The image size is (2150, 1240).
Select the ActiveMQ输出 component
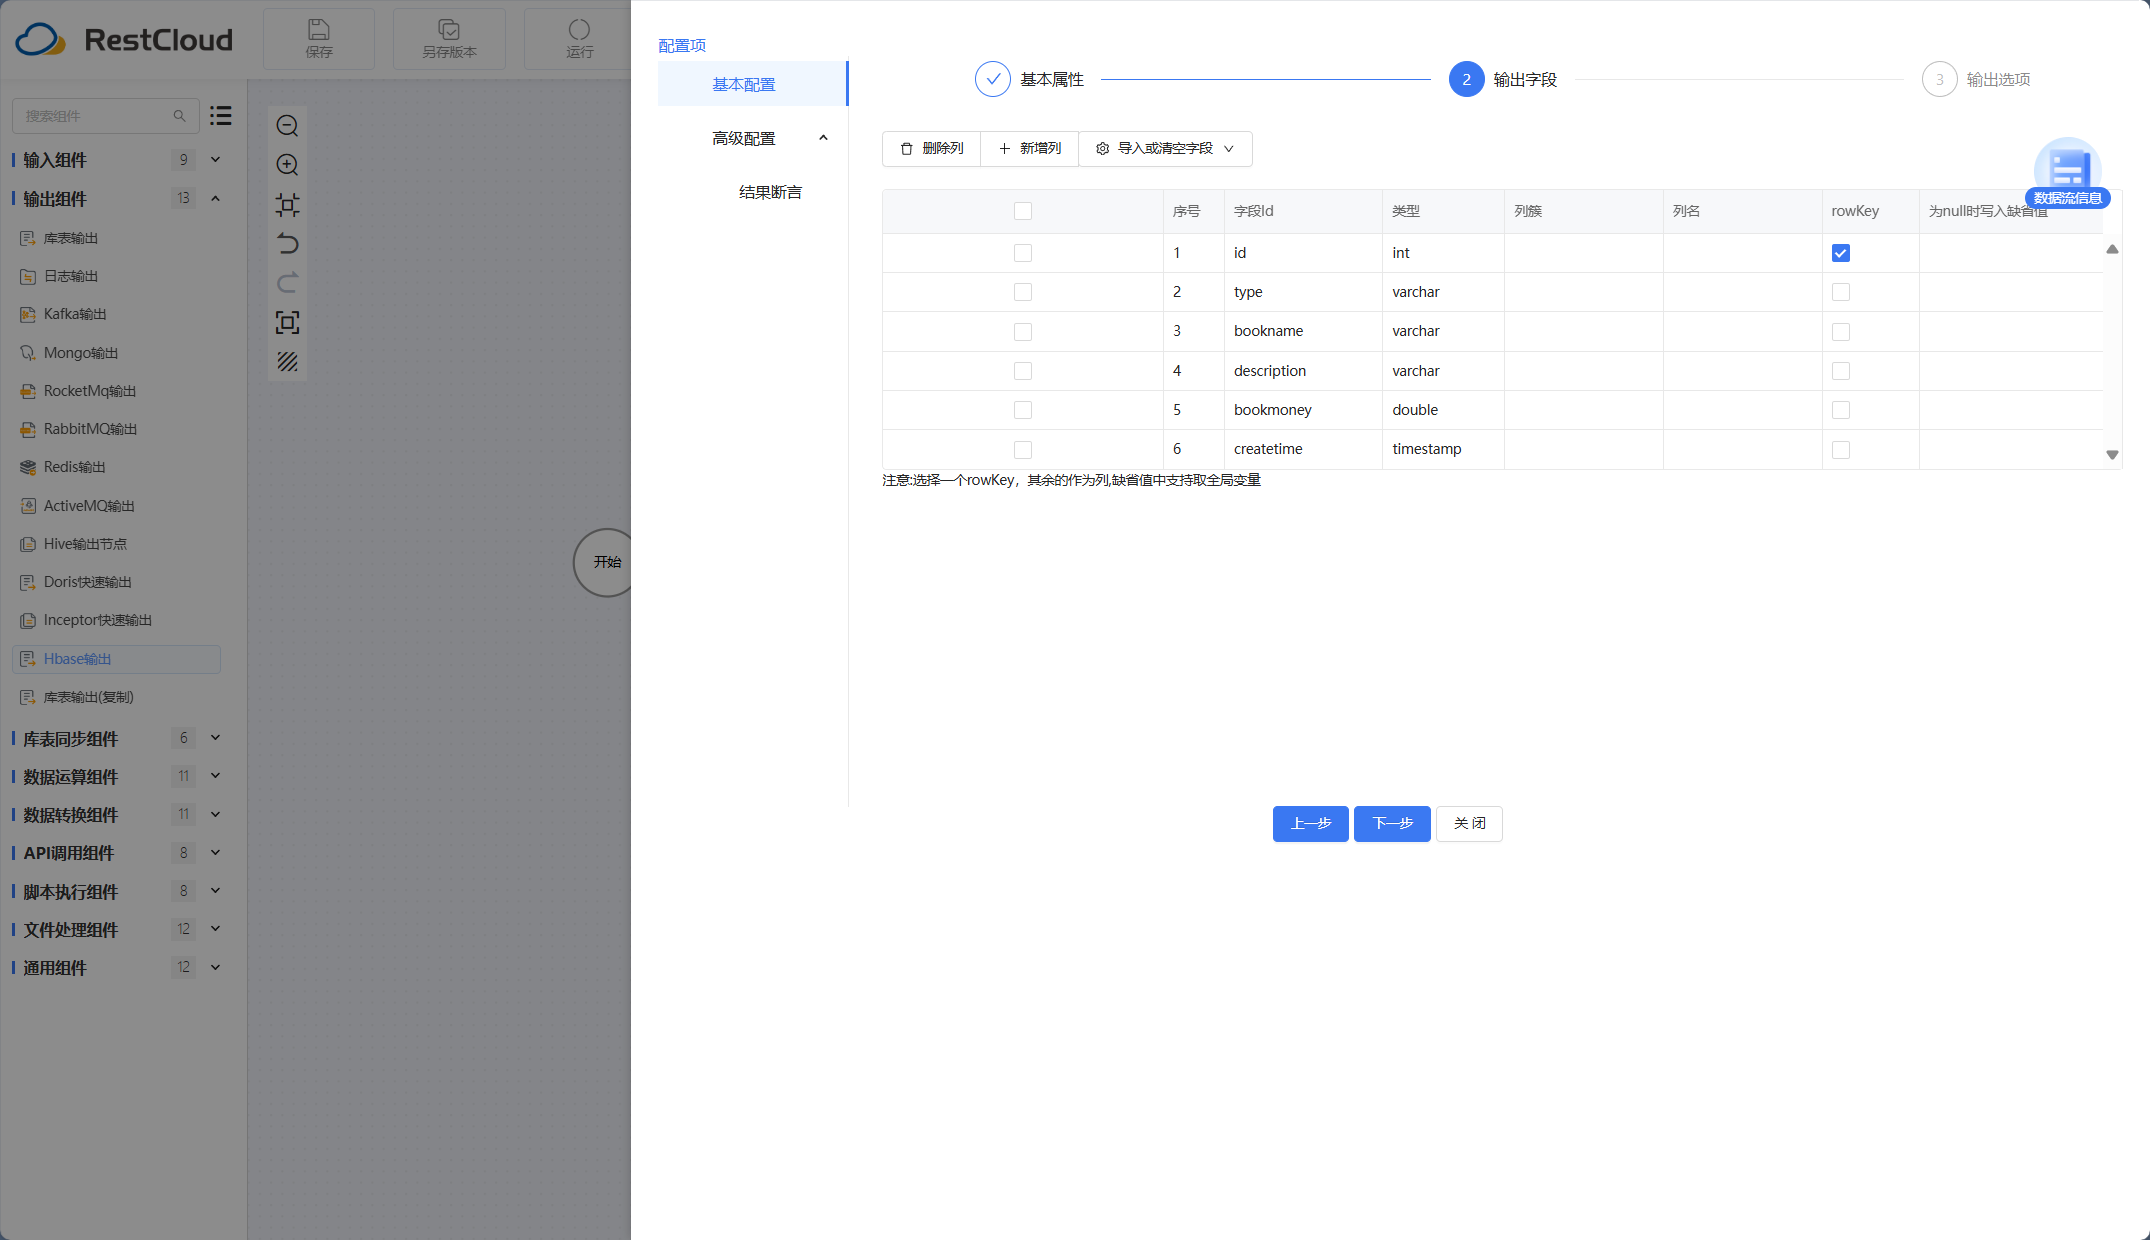(x=116, y=506)
